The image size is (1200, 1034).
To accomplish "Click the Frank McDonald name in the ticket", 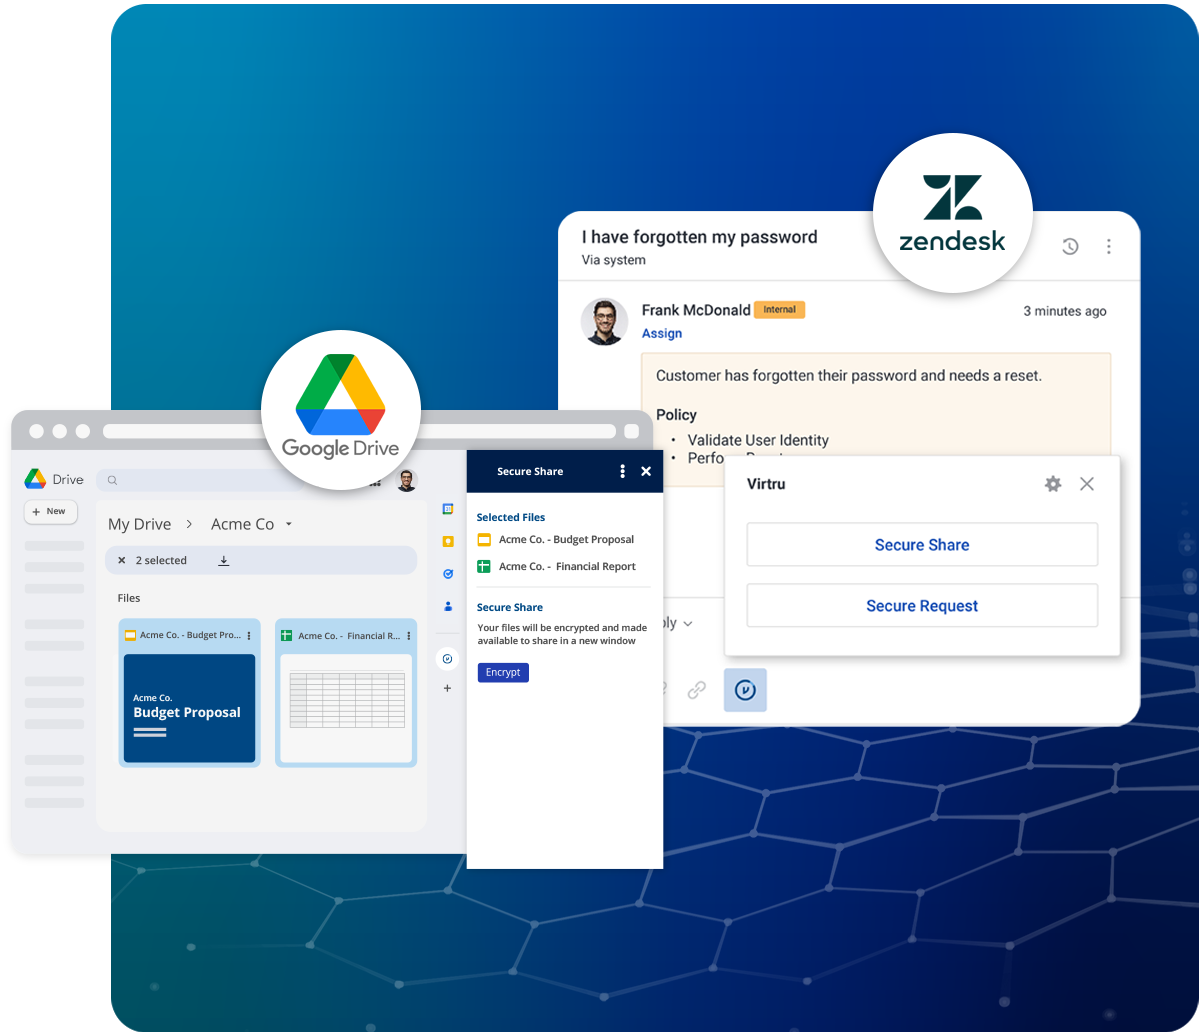I will coord(696,310).
